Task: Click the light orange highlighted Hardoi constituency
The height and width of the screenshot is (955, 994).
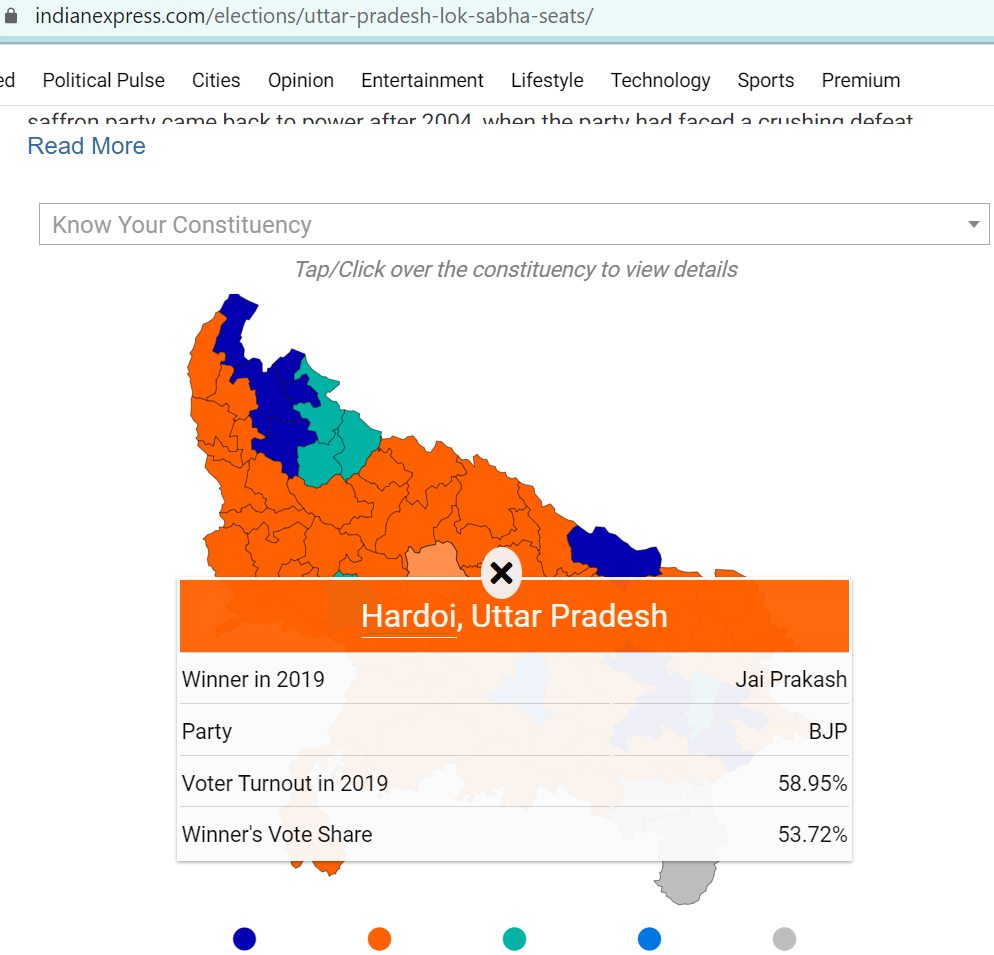Action: [432, 561]
